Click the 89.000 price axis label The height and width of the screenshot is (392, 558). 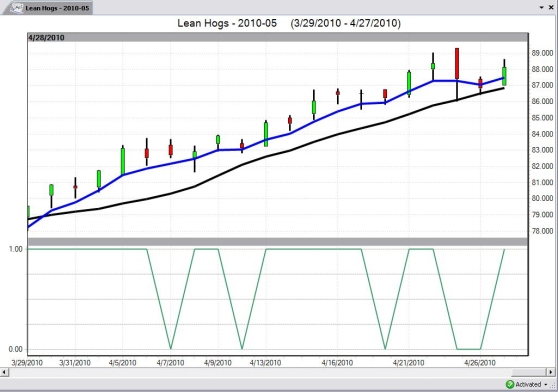pyautogui.click(x=542, y=53)
